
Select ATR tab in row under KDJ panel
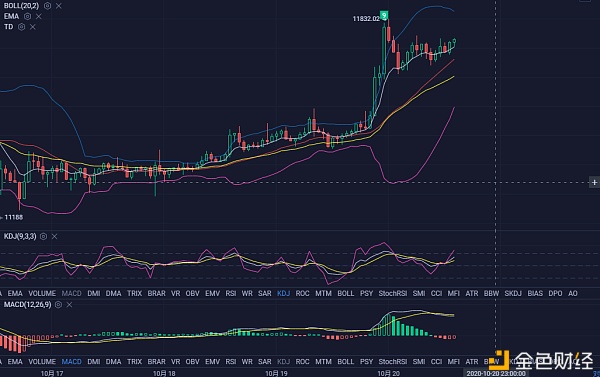tap(472, 294)
